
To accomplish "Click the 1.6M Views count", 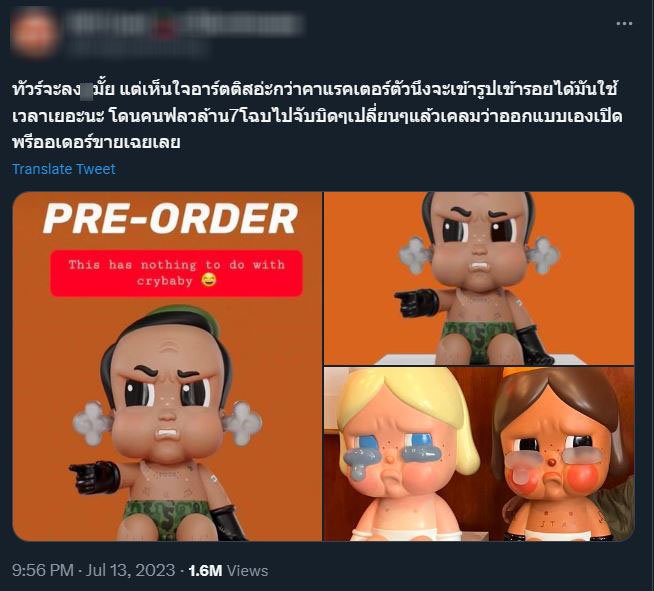I will tap(228, 570).
